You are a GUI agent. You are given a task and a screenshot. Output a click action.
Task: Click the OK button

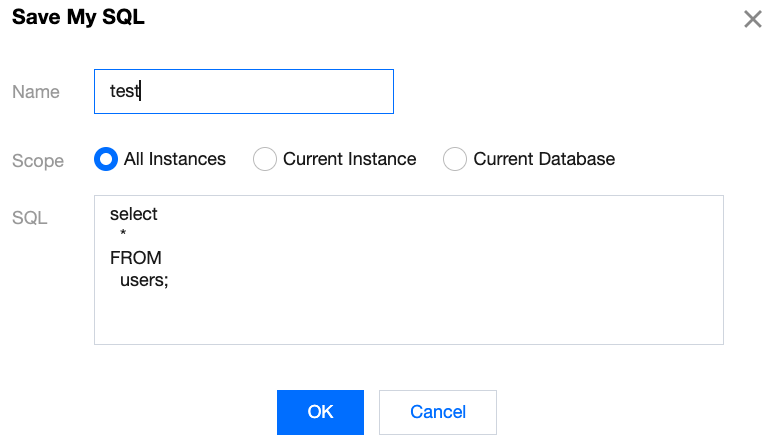320,412
